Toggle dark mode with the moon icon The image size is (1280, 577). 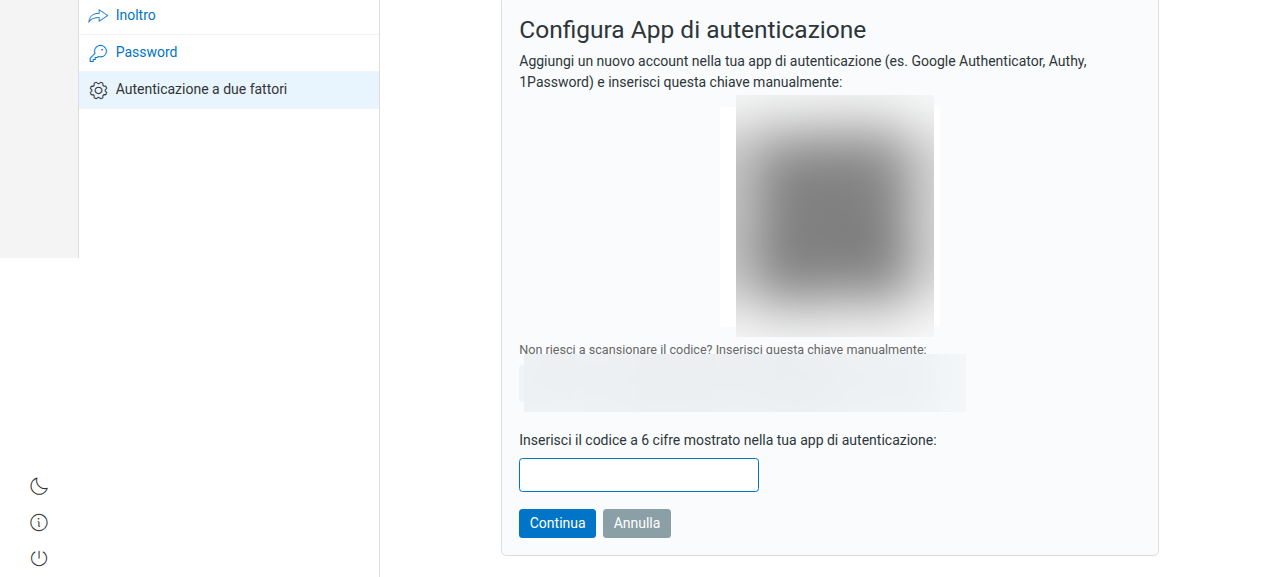[x=39, y=487]
